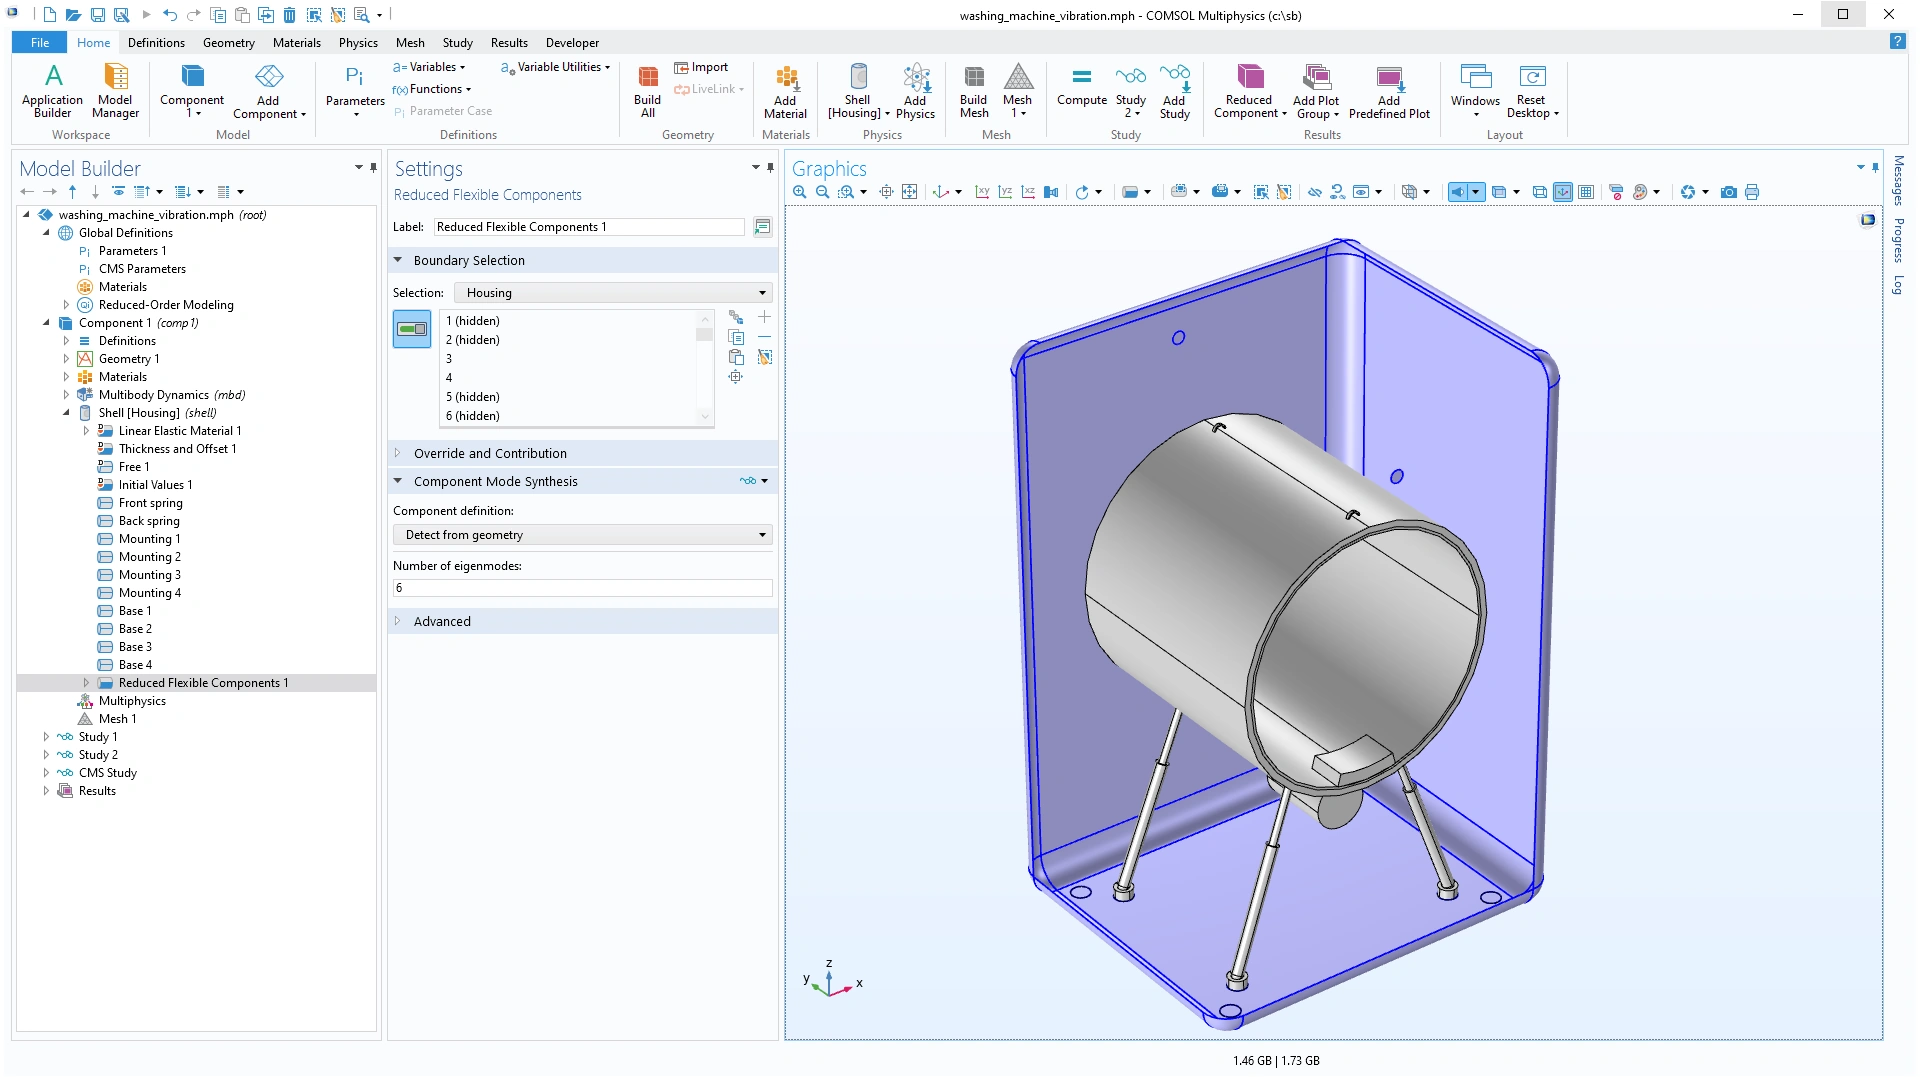Click the Number of eigenmodes input field
The height and width of the screenshot is (1077, 1920).
pos(583,588)
